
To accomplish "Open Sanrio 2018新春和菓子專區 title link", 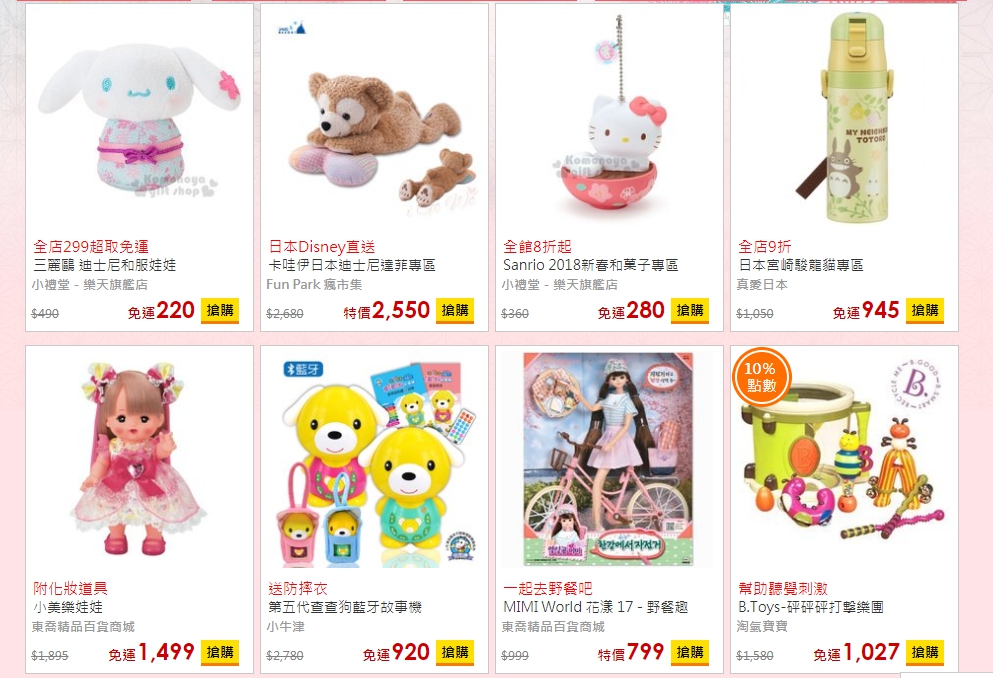I will (590, 265).
